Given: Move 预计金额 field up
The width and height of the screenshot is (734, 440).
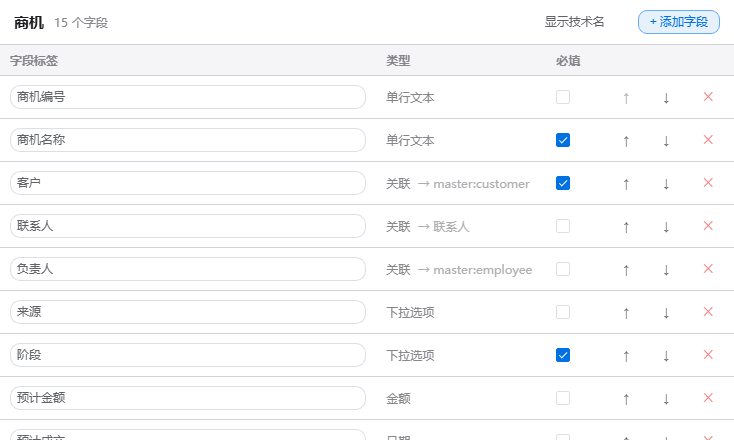Looking at the screenshot, I should (x=626, y=399).
